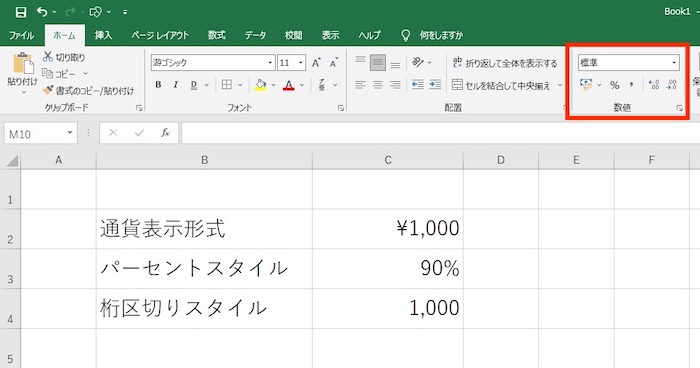Align text left
The width and height of the screenshot is (700, 368).
pyautogui.click(x=360, y=84)
